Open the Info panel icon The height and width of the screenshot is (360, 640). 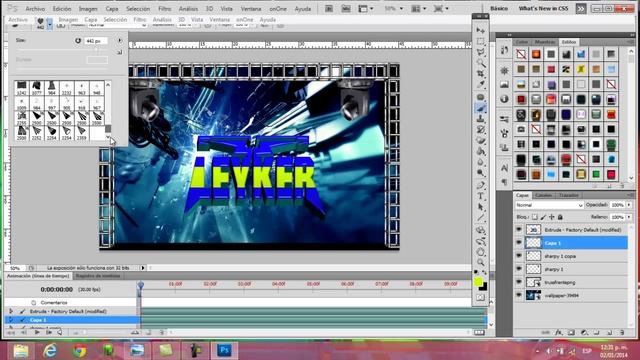(504, 99)
